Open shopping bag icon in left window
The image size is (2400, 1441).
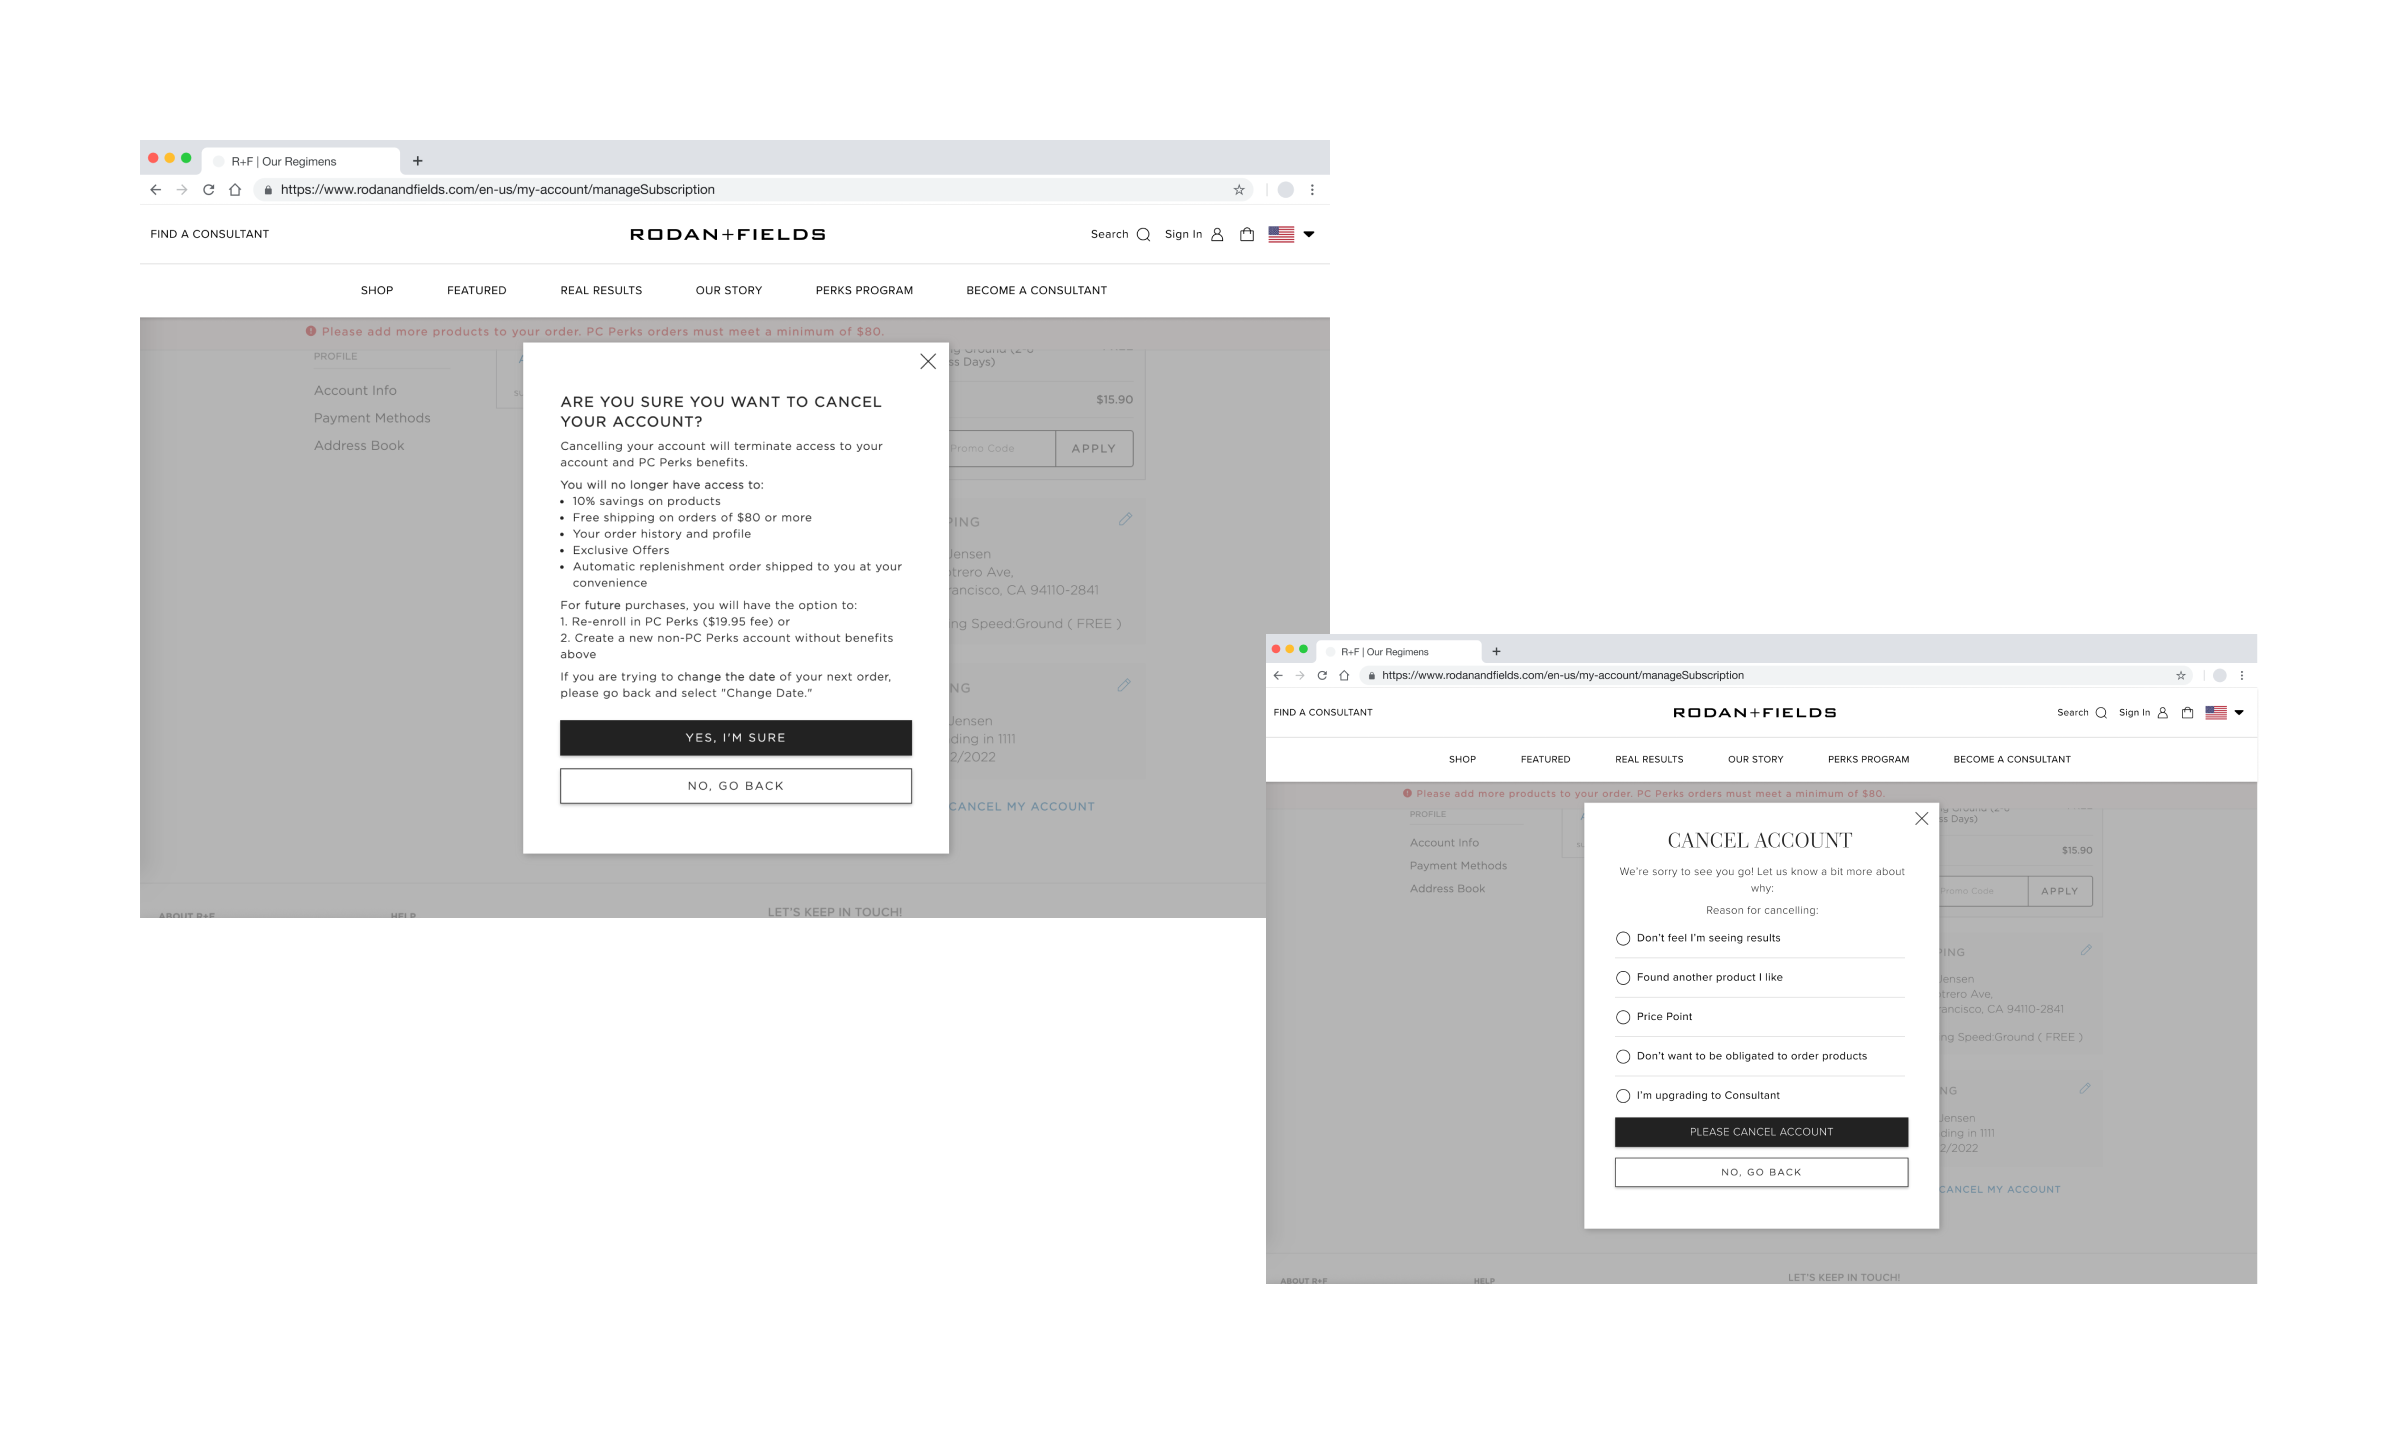pyautogui.click(x=1246, y=235)
